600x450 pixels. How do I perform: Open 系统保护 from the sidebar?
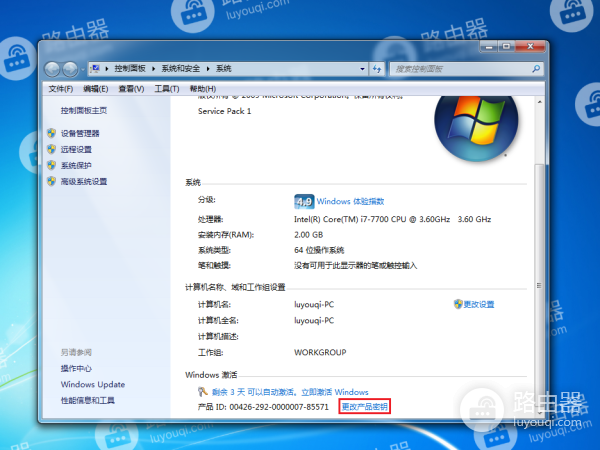tap(76, 165)
